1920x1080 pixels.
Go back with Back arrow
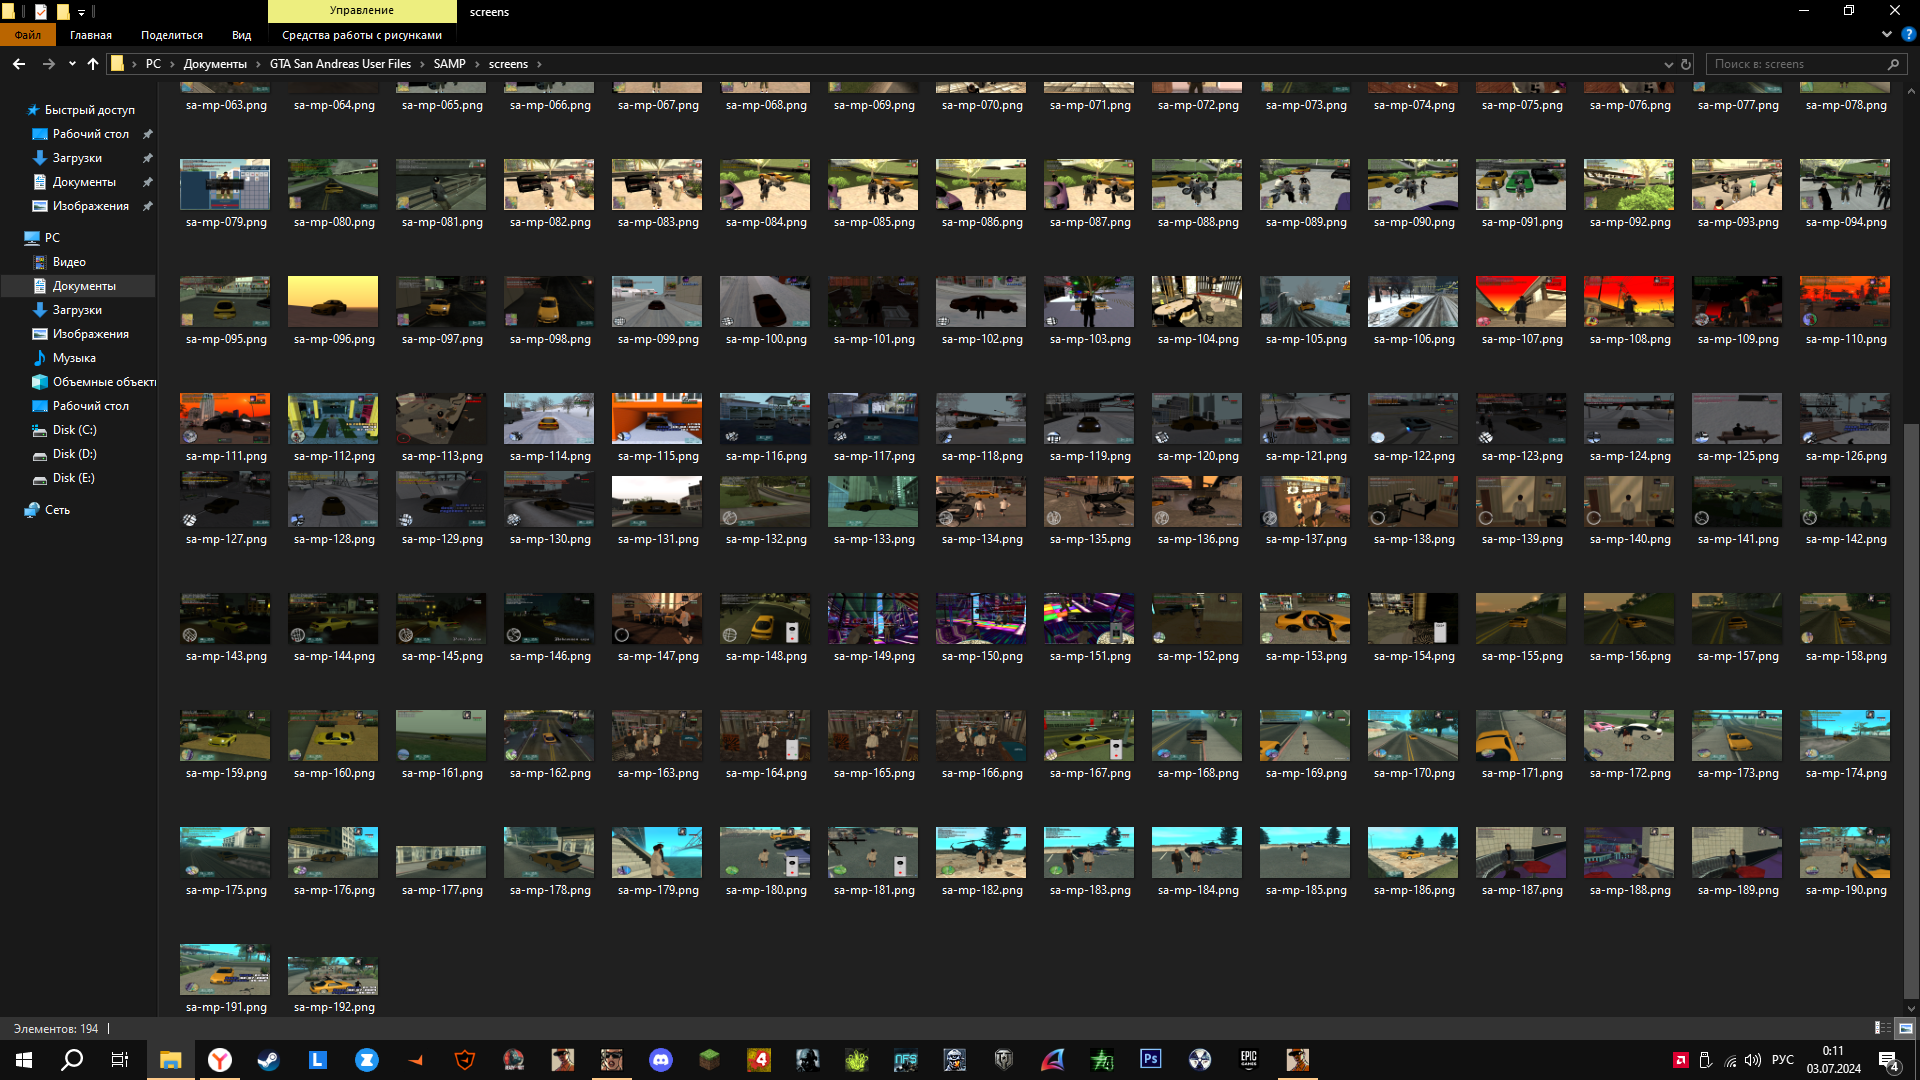pyautogui.click(x=19, y=64)
